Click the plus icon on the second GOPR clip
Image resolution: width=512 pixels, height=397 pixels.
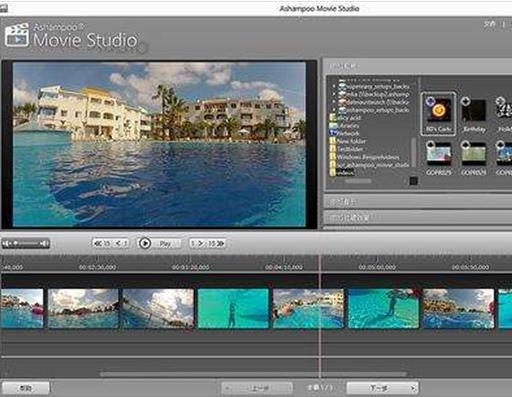tap(465, 145)
